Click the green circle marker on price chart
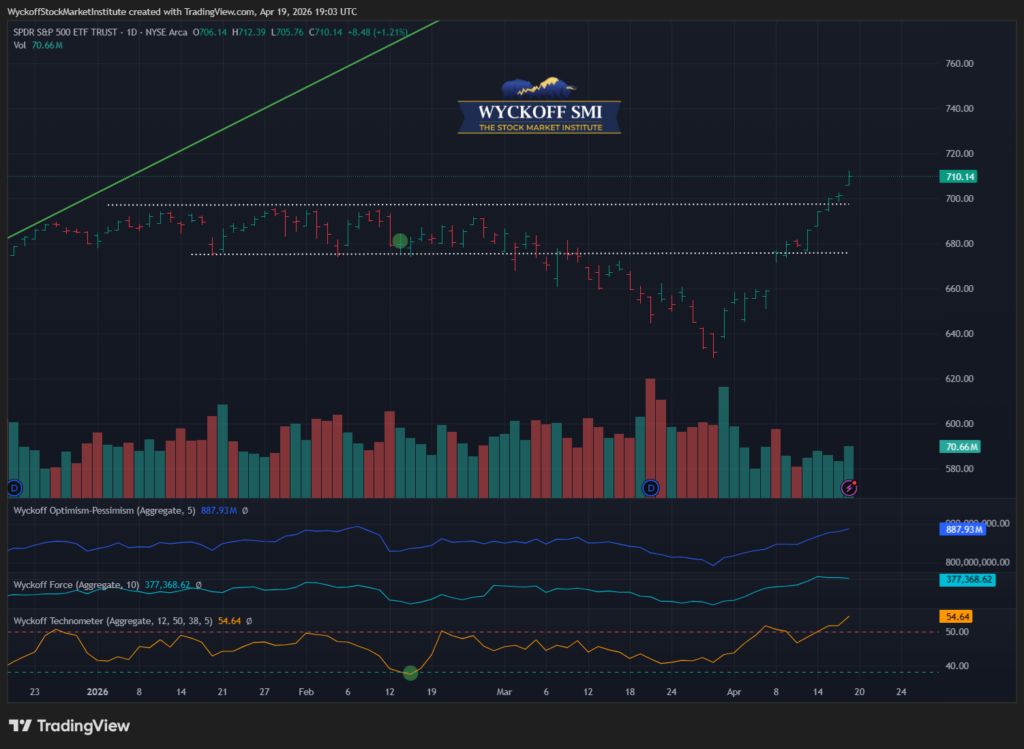Viewport: 1024px width, 749px height. coord(401,241)
